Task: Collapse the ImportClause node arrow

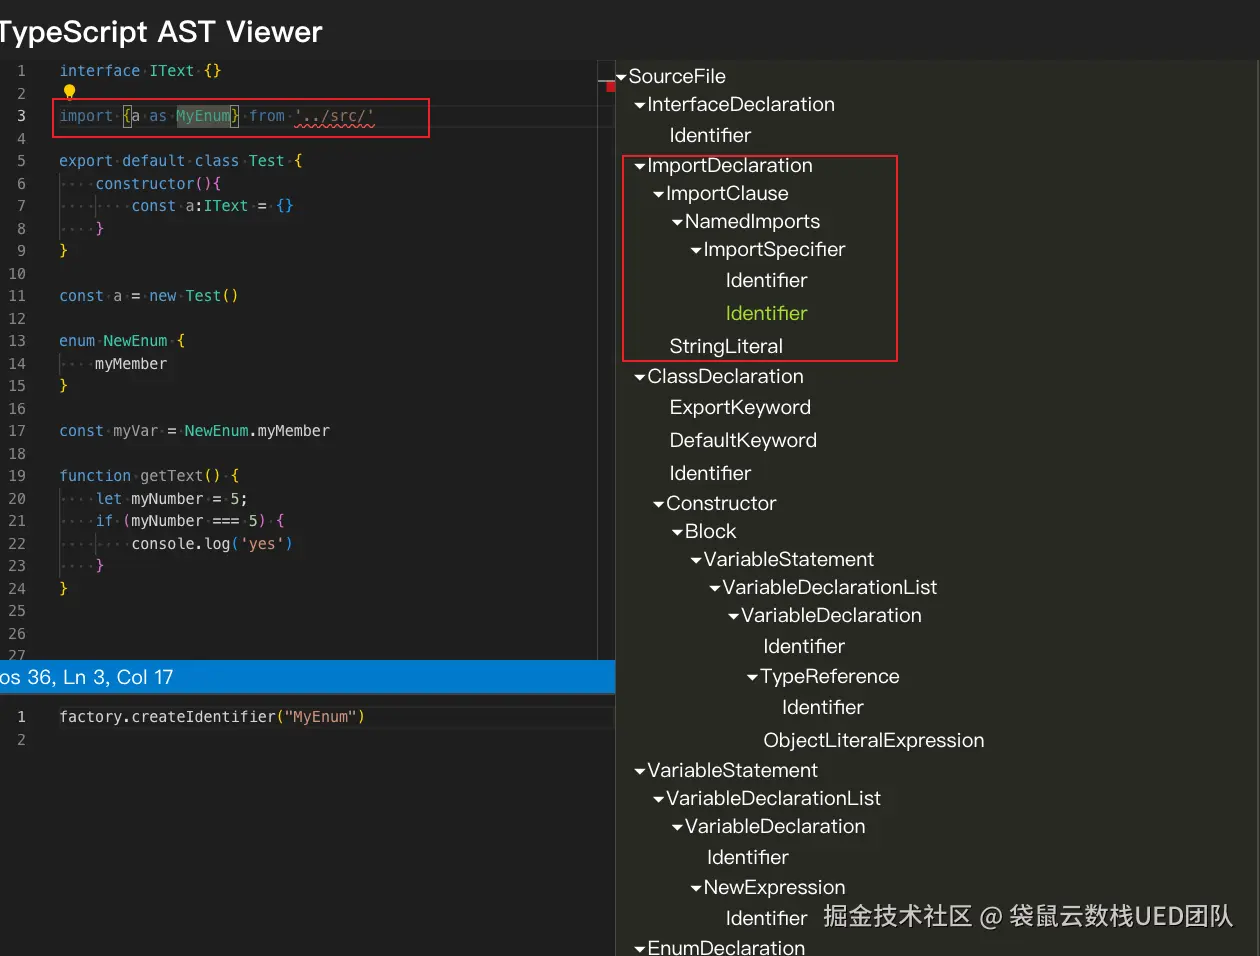Action: pos(659,194)
